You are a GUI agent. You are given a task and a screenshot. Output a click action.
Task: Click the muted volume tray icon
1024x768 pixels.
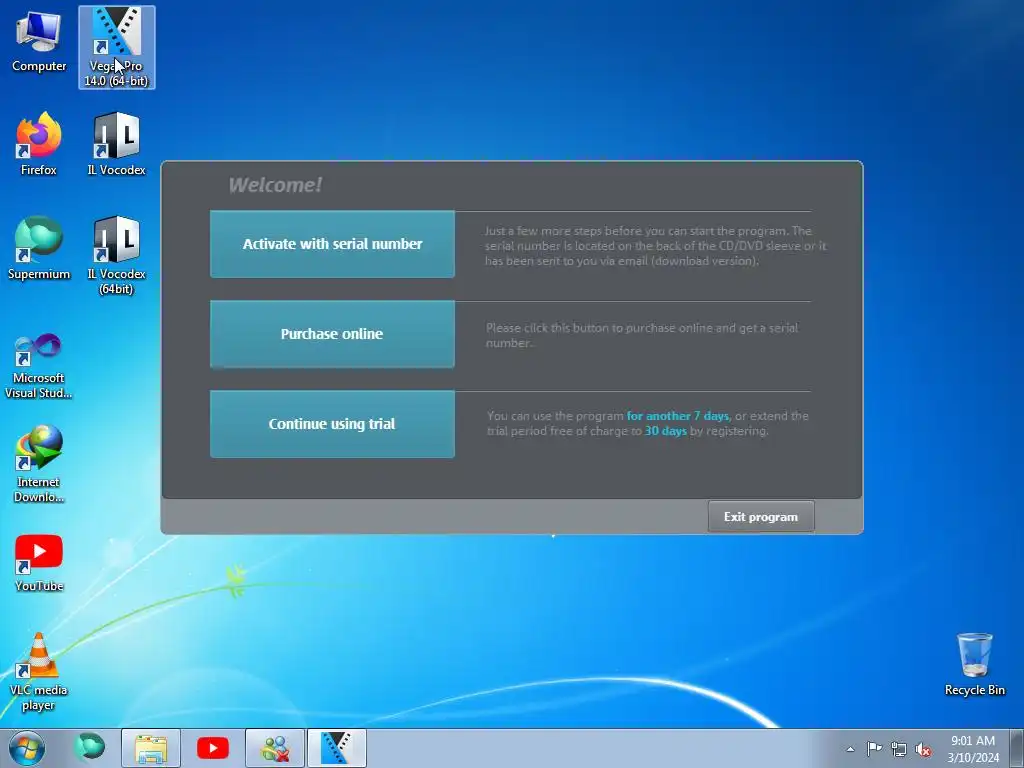(x=923, y=749)
